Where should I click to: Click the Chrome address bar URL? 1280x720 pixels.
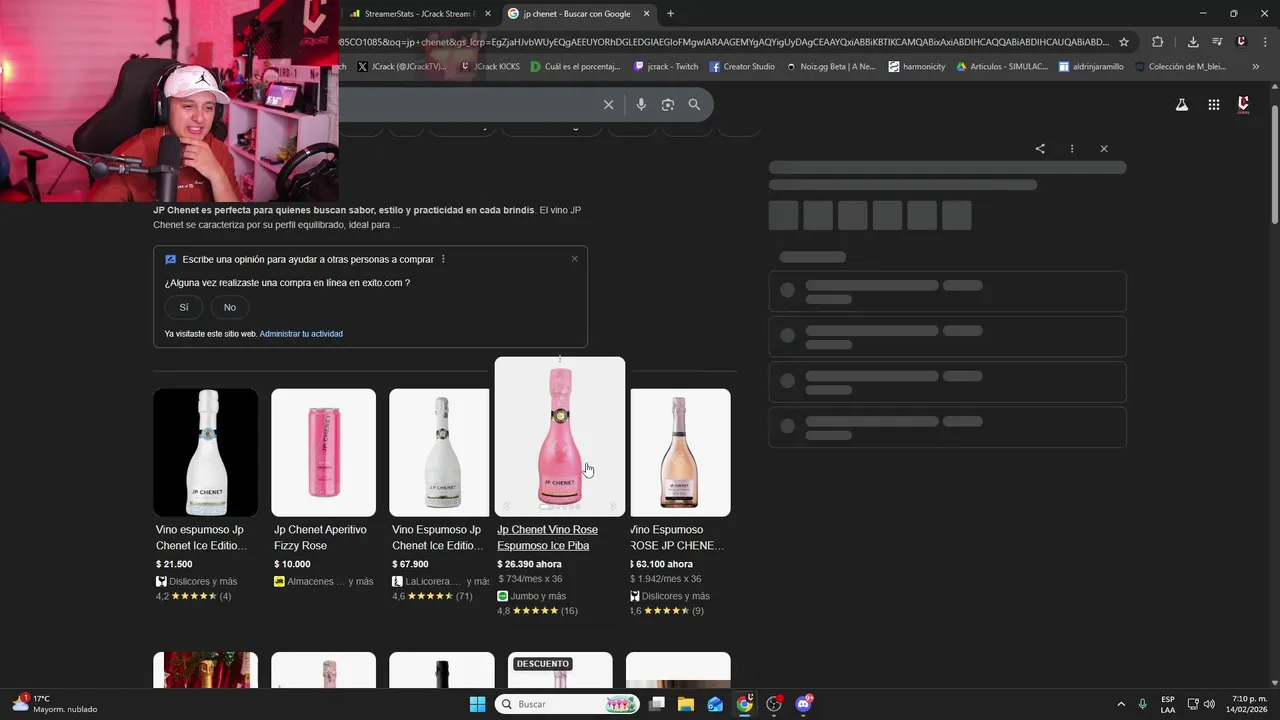coord(724,42)
